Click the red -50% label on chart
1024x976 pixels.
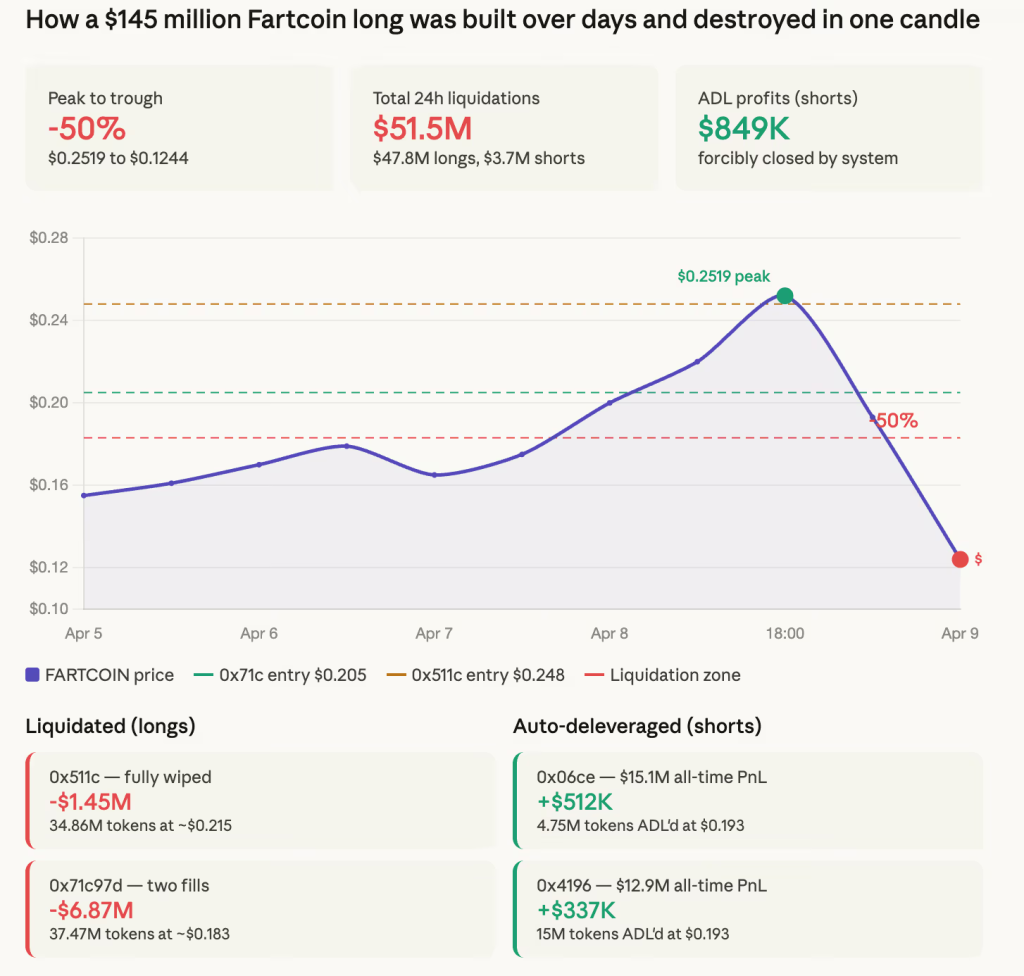coord(895,421)
